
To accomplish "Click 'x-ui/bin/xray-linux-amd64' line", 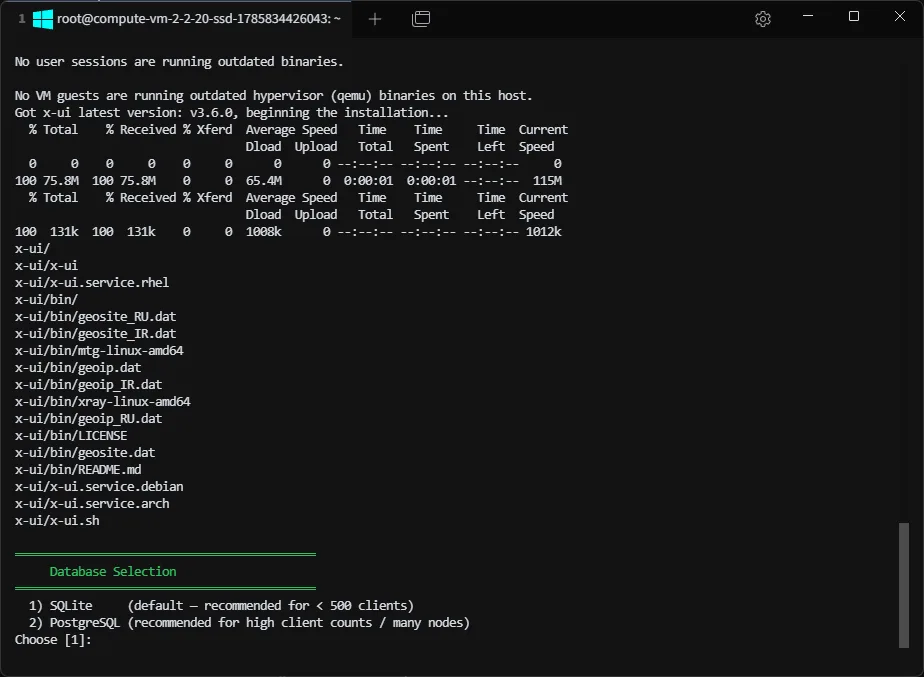I will click(103, 401).
